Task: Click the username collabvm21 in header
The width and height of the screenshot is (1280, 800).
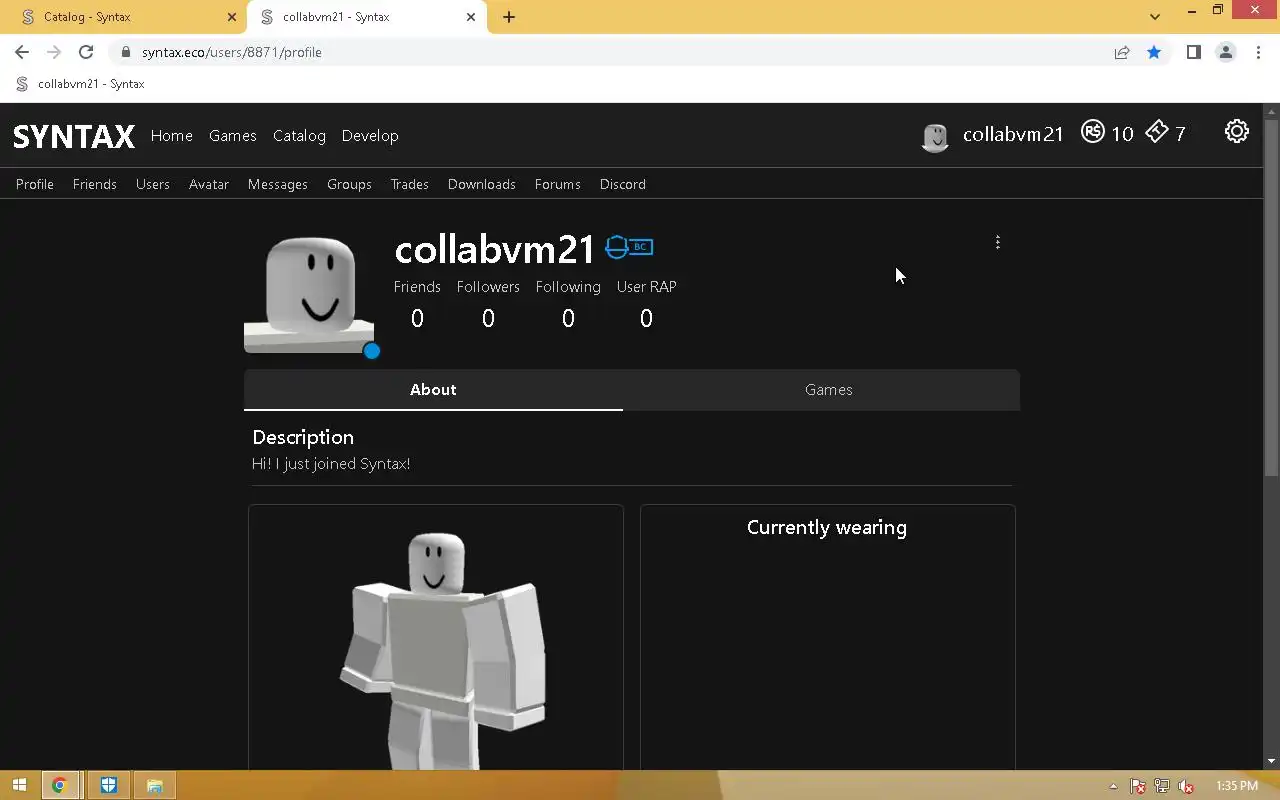Action: (x=1013, y=134)
